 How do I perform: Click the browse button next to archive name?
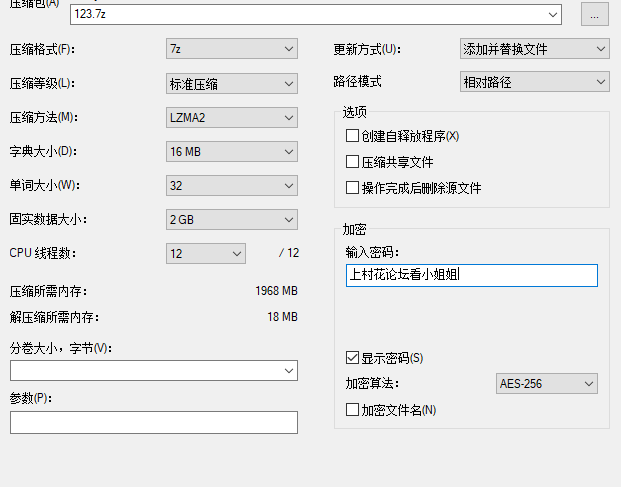click(594, 15)
